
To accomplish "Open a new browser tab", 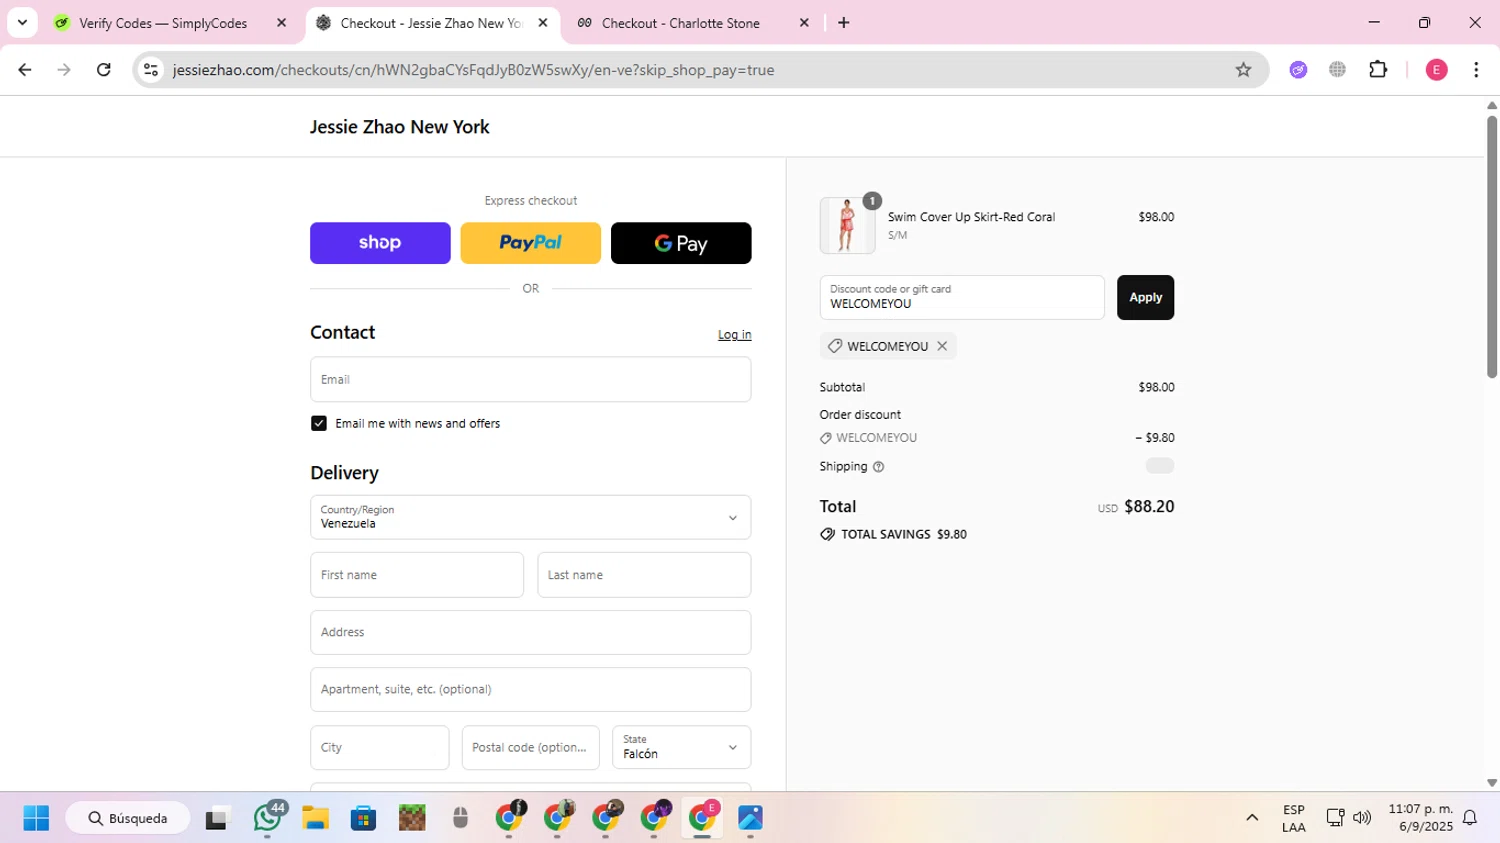I will point(844,23).
